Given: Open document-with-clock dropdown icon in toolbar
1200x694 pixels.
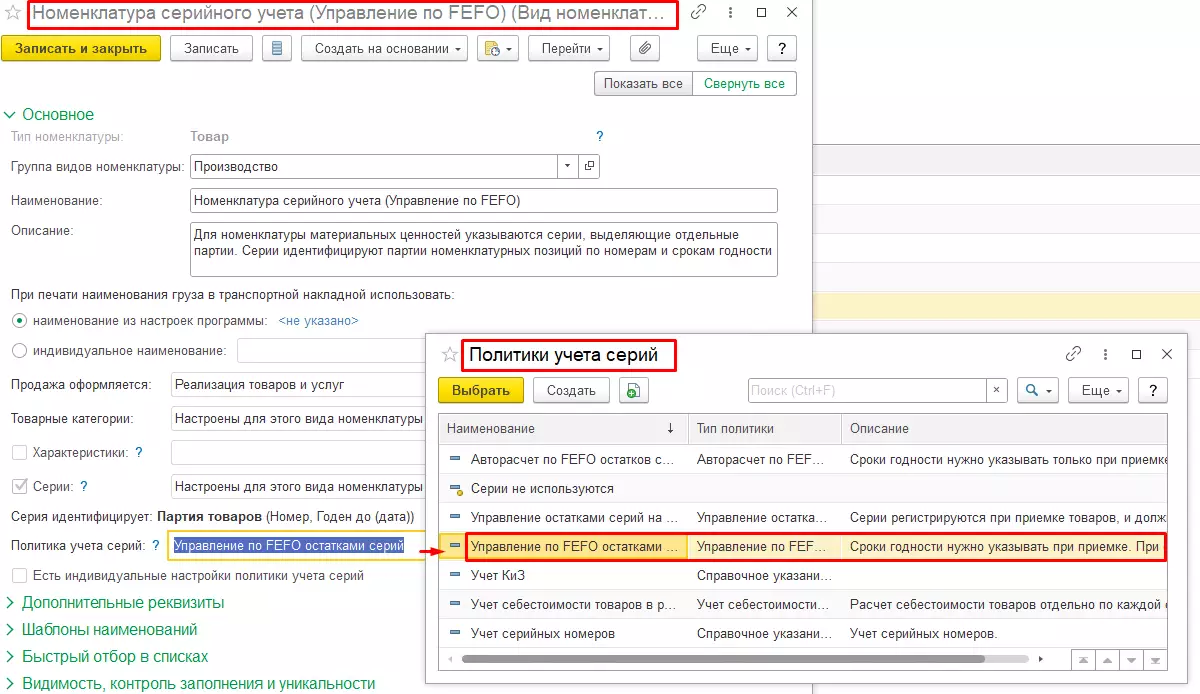Looking at the screenshot, I should coord(497,48).
